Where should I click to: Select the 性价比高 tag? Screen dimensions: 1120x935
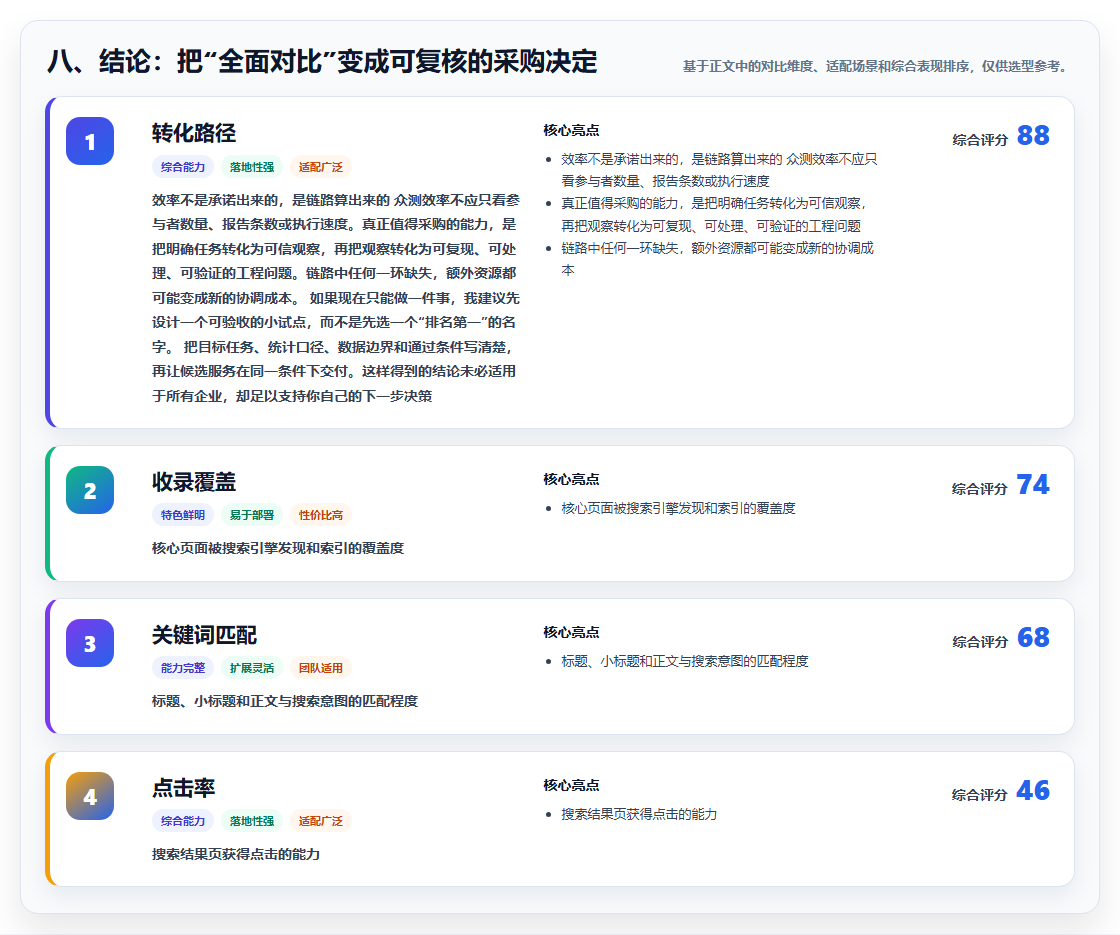(x=321, y=515)
